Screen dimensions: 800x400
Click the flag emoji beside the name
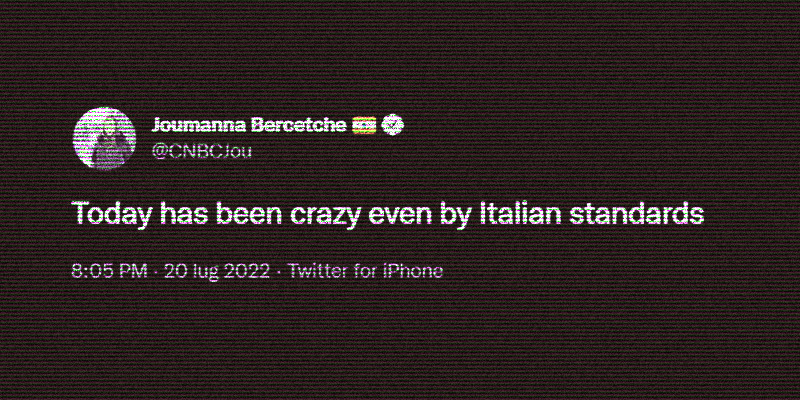(x=364, y=125)
